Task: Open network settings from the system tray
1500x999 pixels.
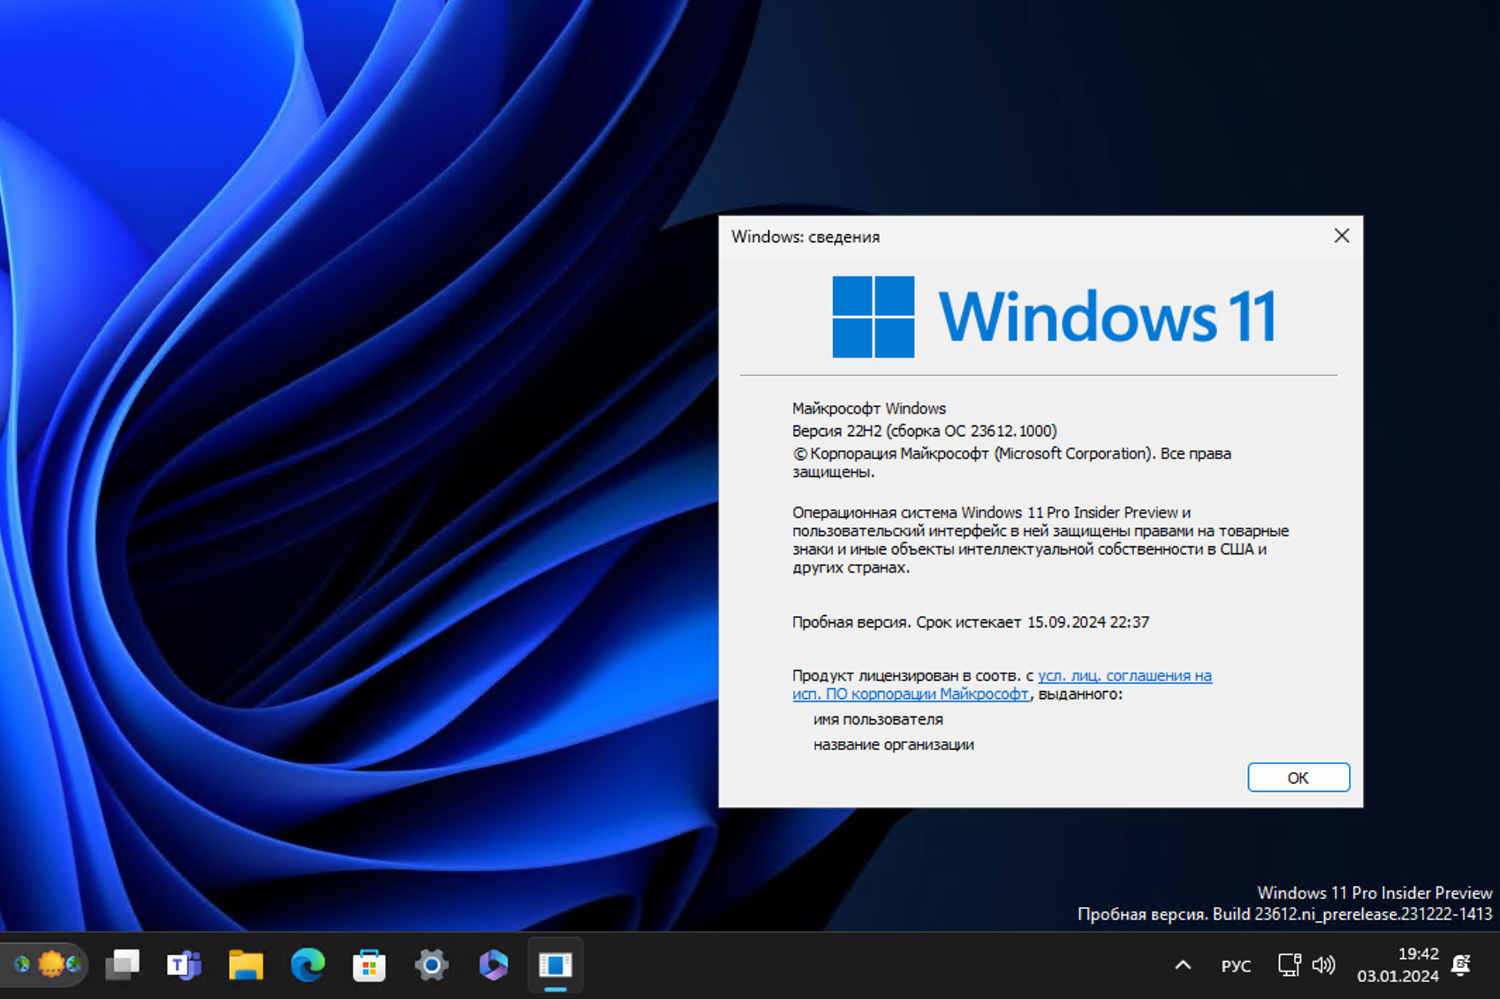Action: 1288,964
